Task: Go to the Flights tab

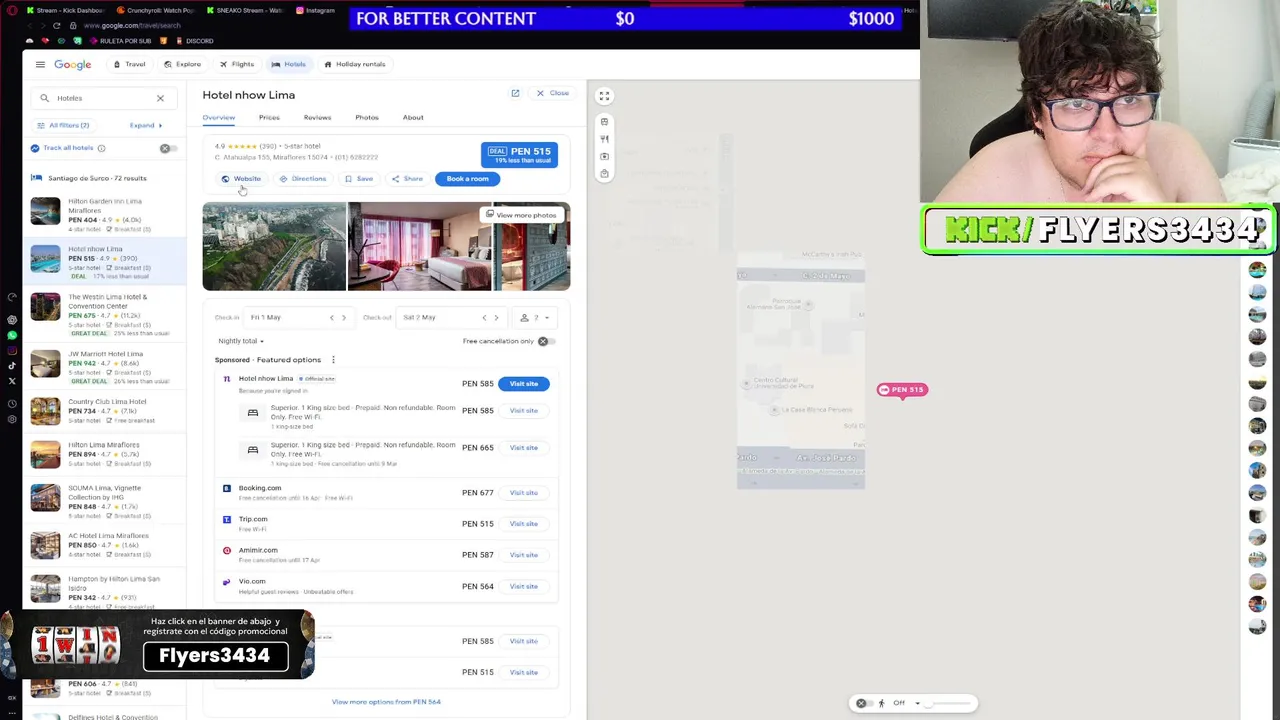Action: pyautogui.click(x=237, y=64)
